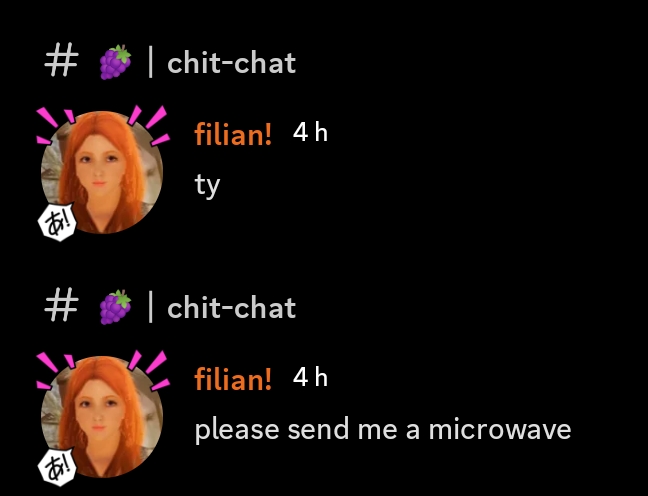Select the "ty" message text
The width and height of the screenshot is (648, 496).
(x=207, y=186)
